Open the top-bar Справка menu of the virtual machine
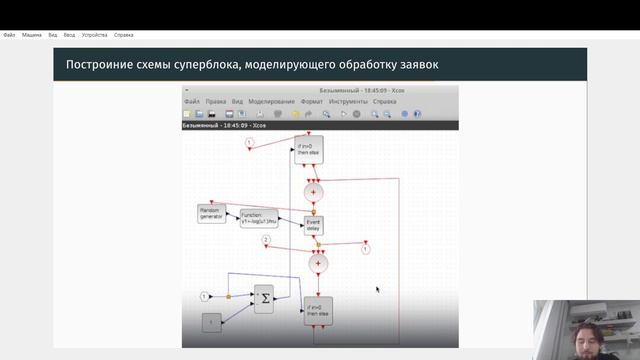The width and height of the screenshot is (640, 360). point(124,35)
